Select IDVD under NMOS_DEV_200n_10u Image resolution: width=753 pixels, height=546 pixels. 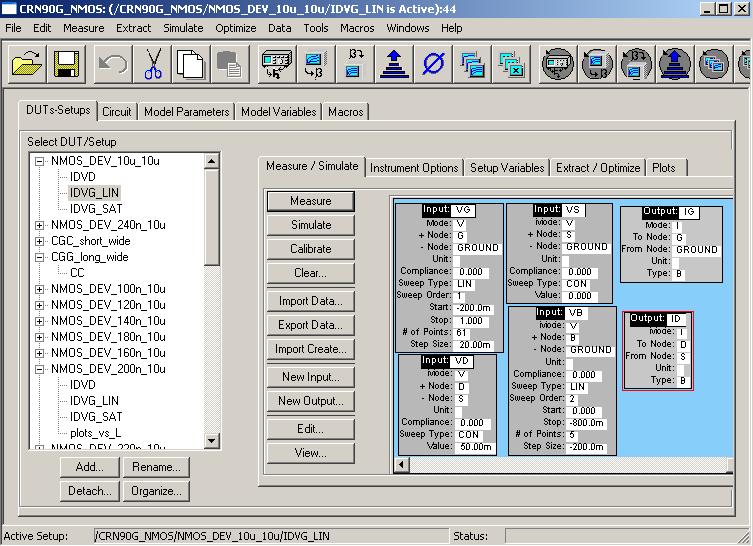pos(83,385)
